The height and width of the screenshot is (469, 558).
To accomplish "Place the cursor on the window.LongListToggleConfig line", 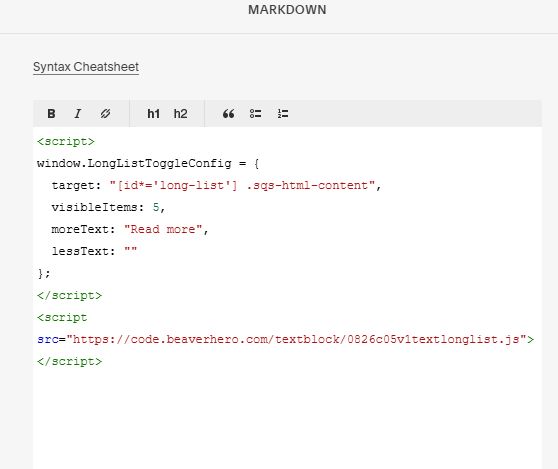I will (148, 164).
